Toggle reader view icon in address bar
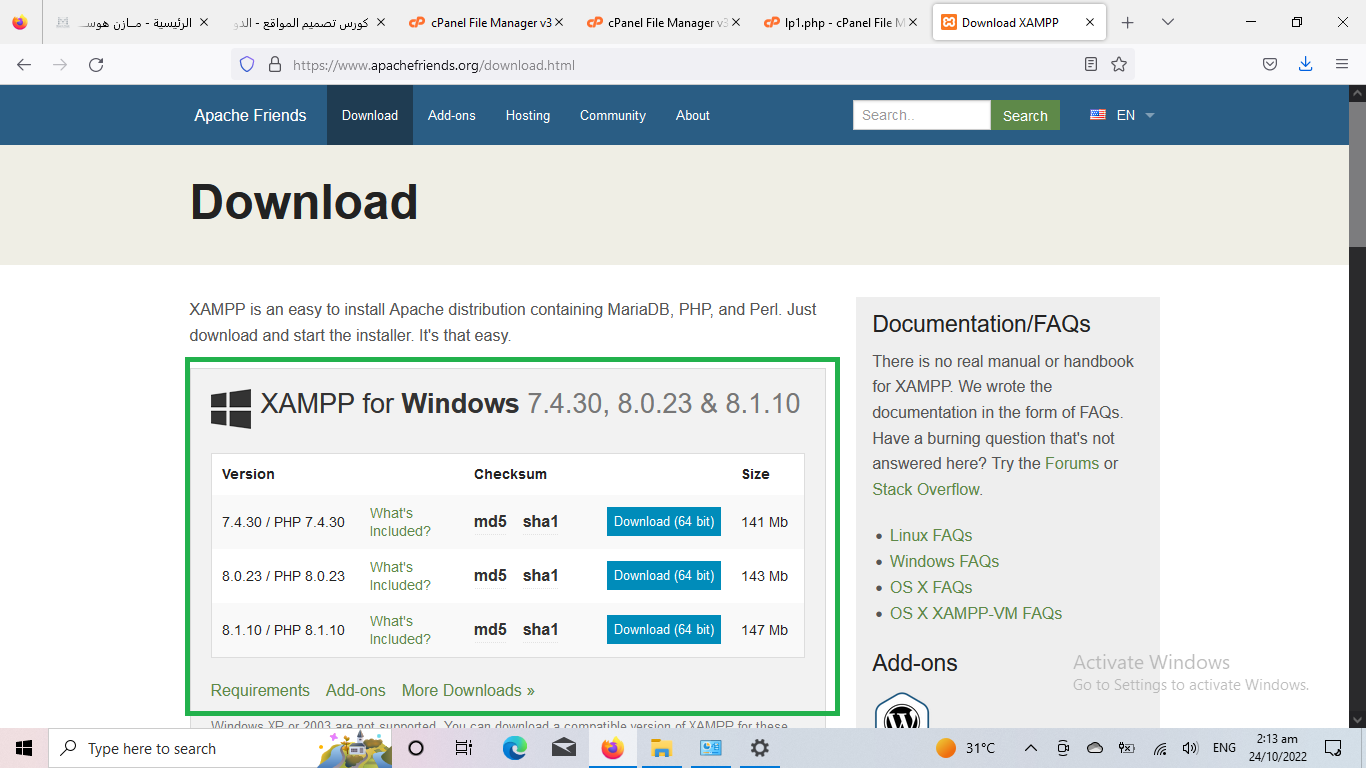 1091,65
